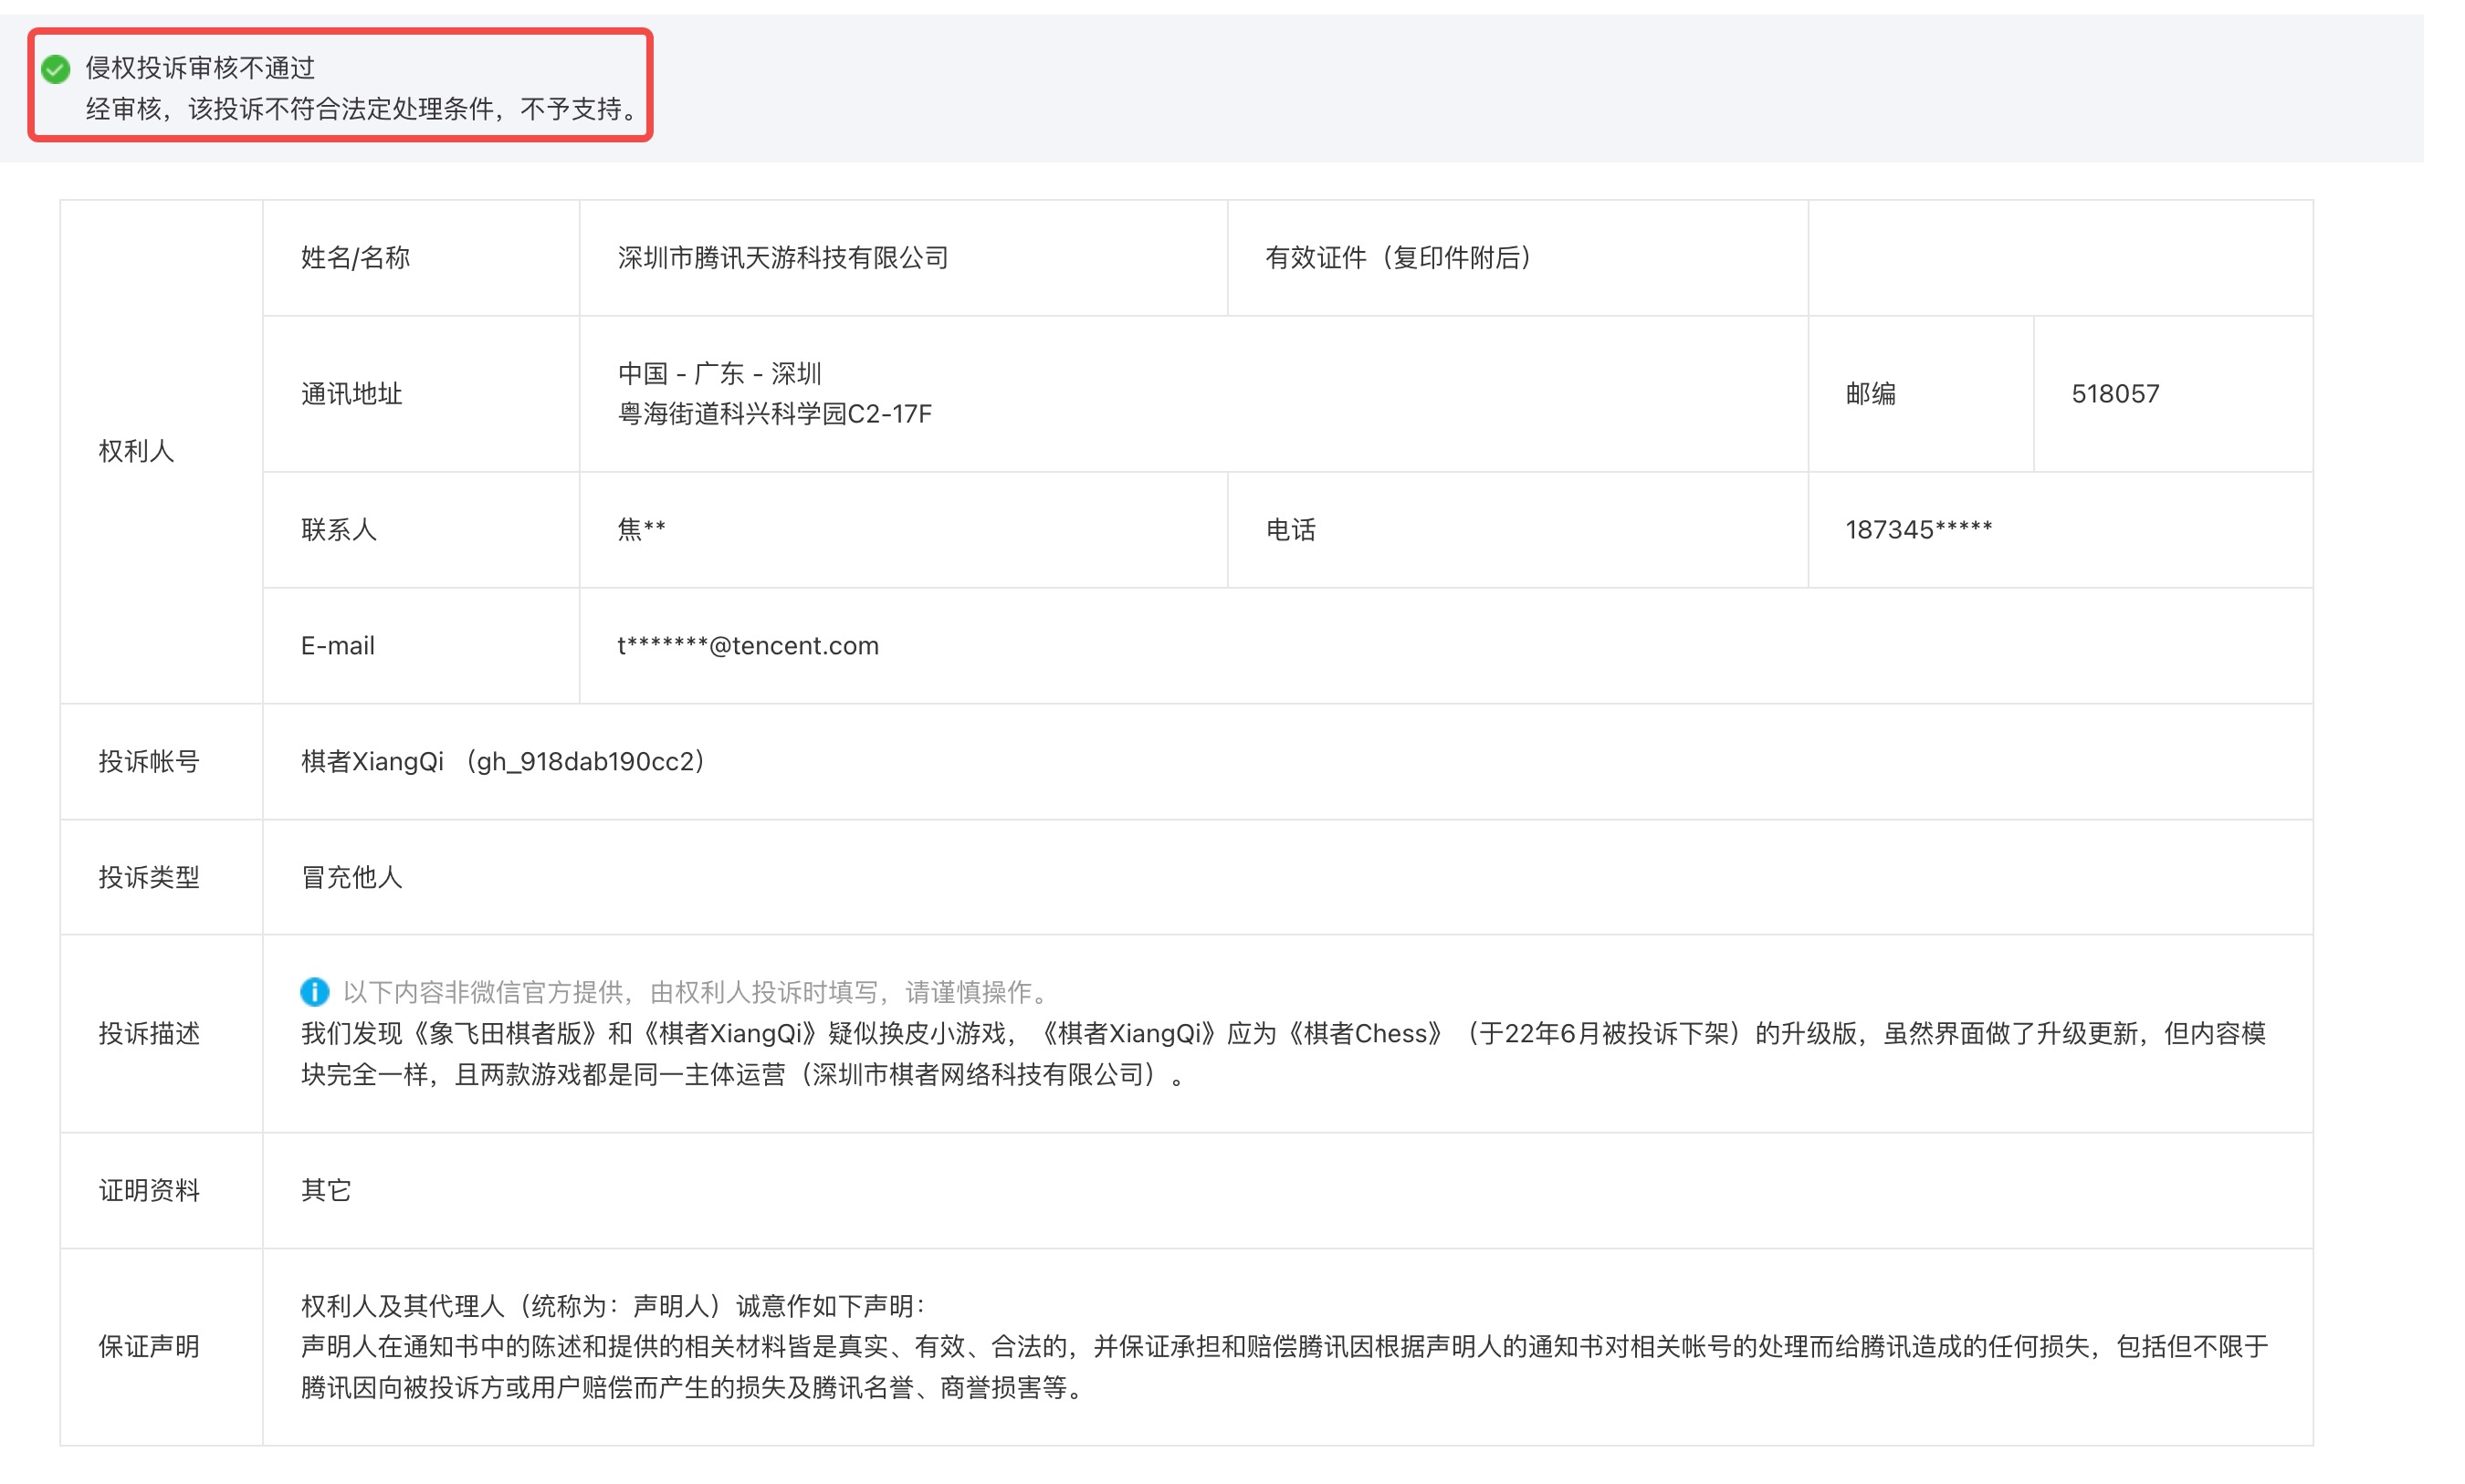Select the contact name 焦**
Screen dimensions: 2465x1484
pos(640,529)
